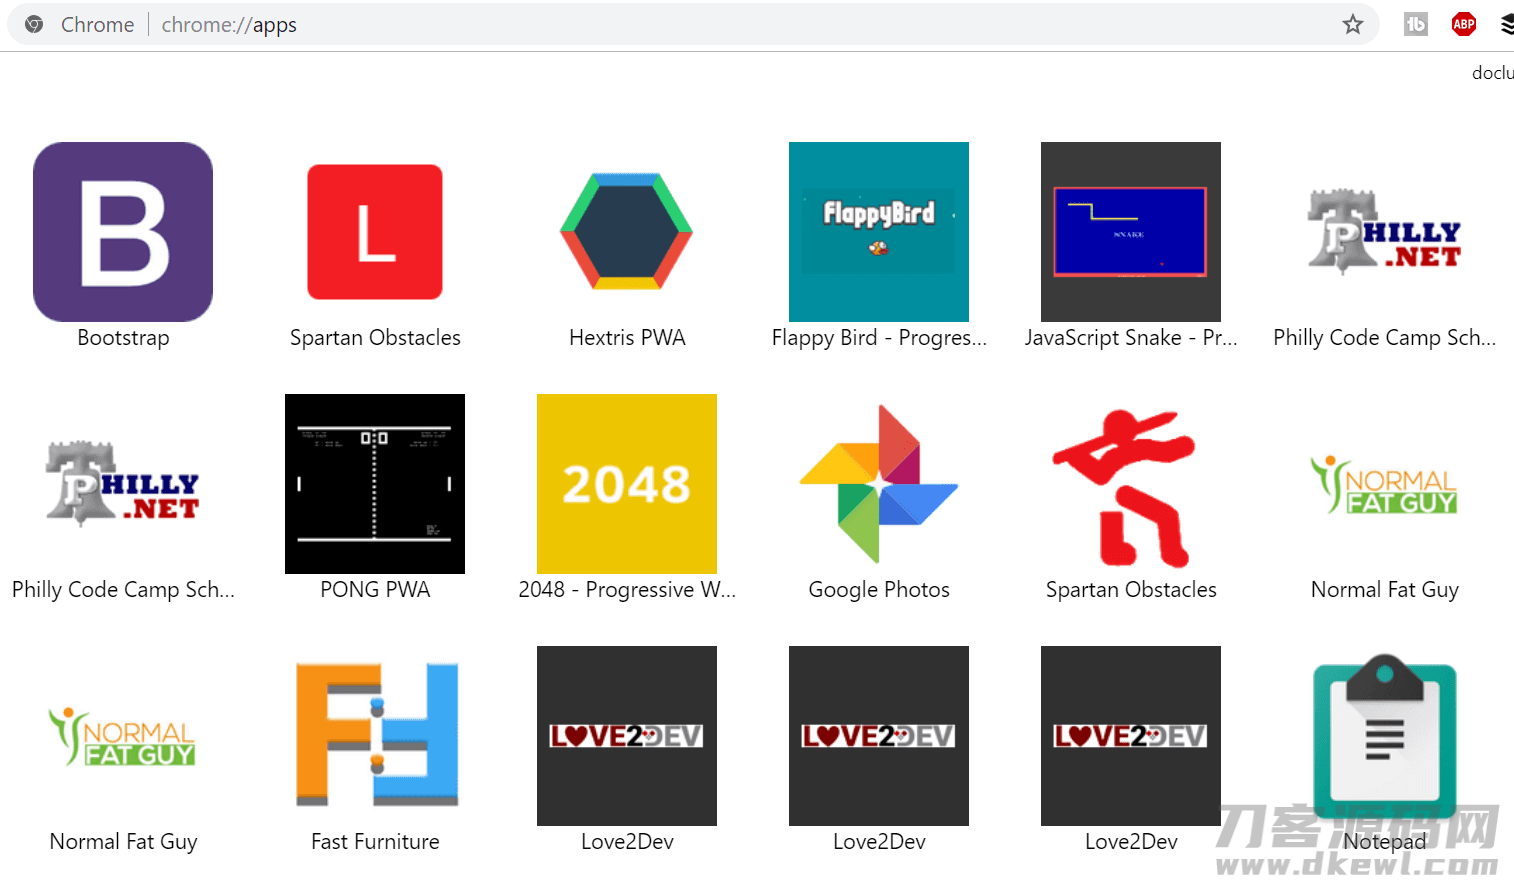Open the Hextris PWA hexagon app
1514x882 pixels.
tap(627, 232)
